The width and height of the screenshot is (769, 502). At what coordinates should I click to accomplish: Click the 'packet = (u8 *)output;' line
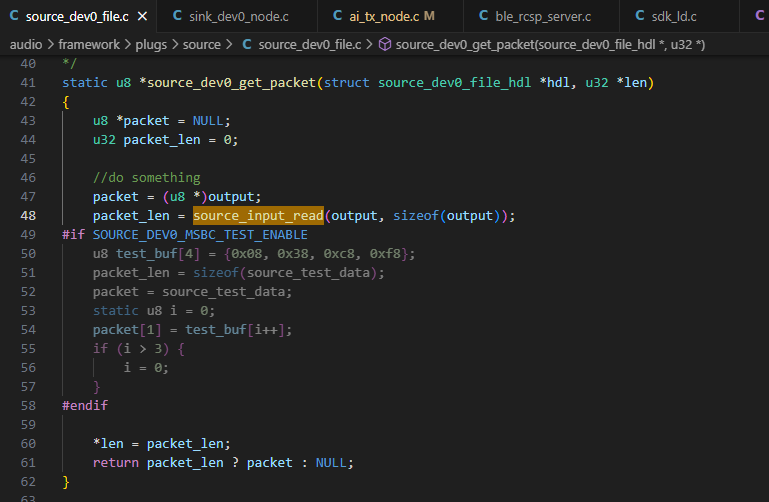tap(177, 197)
